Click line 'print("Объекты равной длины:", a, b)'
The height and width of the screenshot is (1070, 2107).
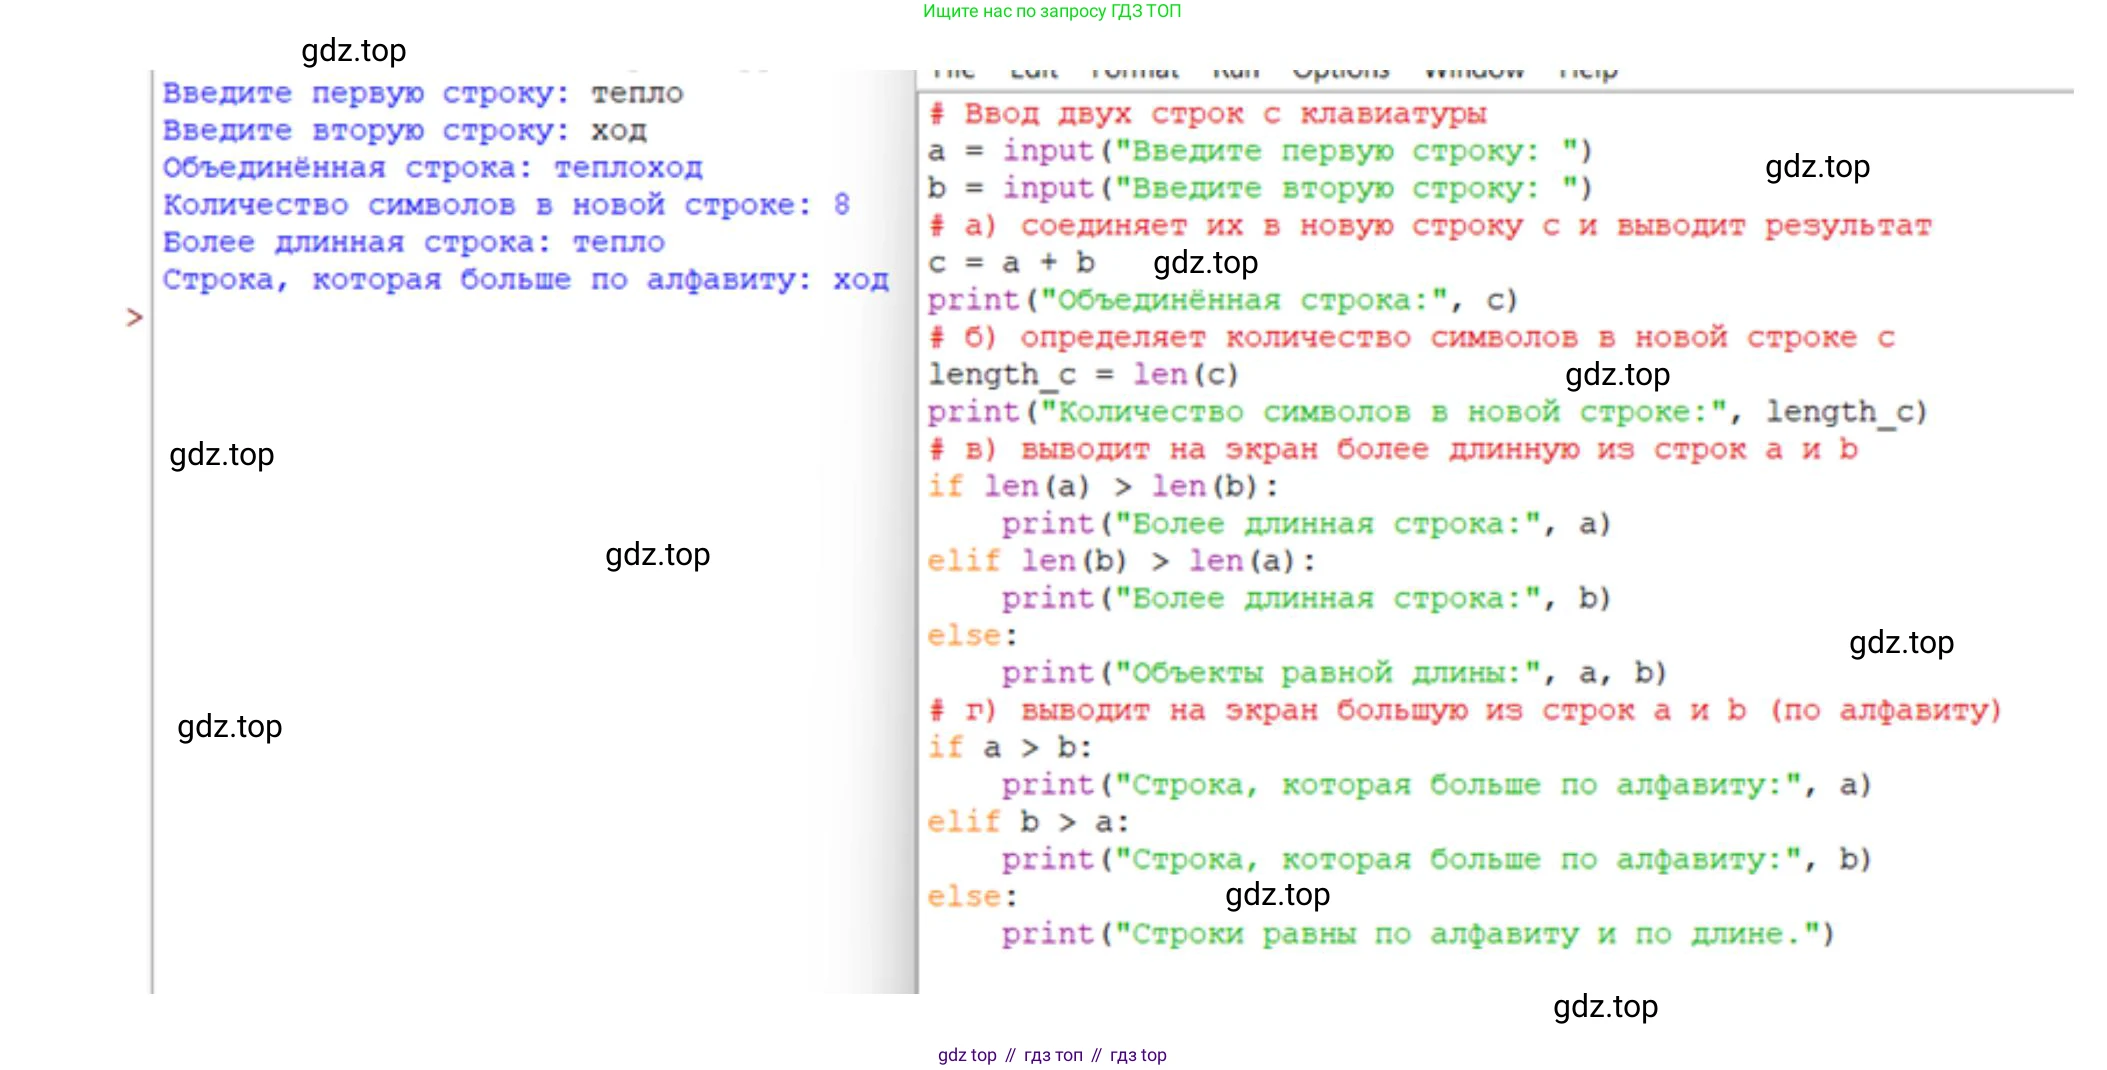pyautogui.click(x=1335, y=673)
